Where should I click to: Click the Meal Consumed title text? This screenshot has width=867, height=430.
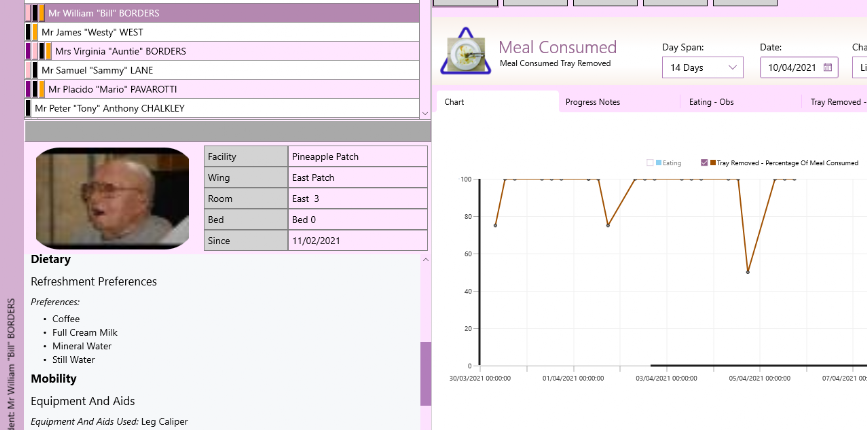pos(557,47)
